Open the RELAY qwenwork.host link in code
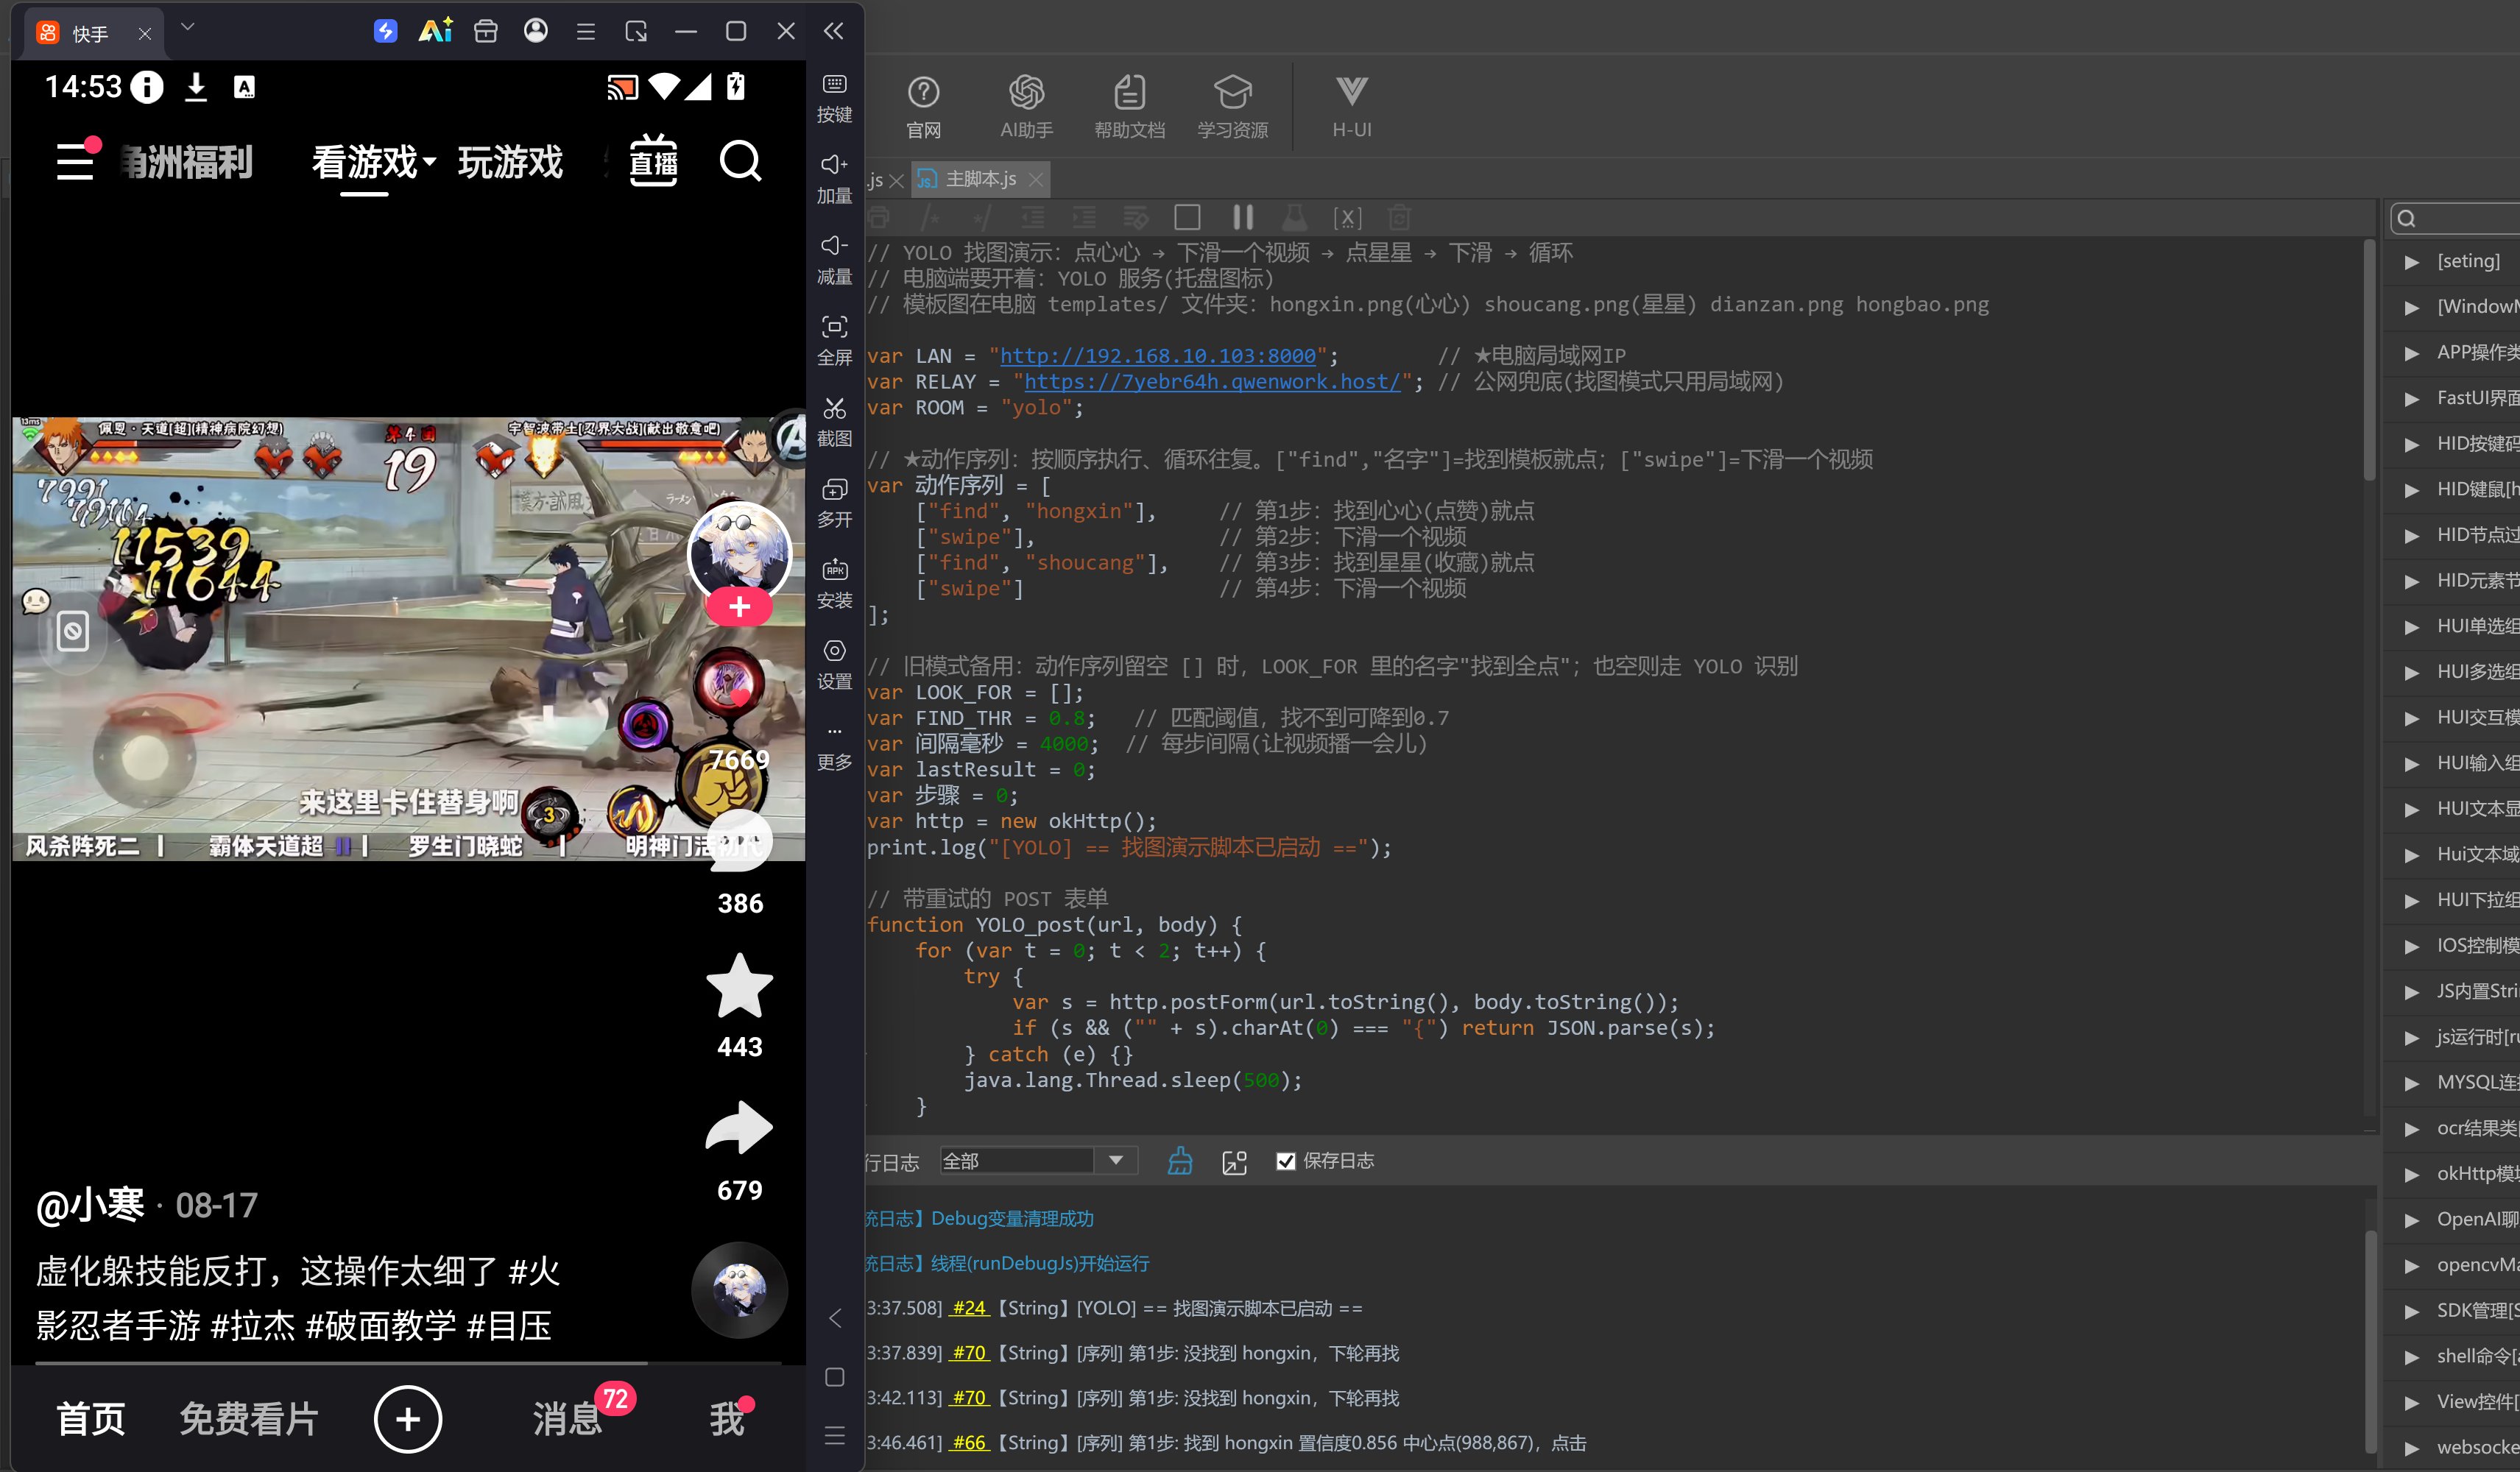2520x1472 pixels. coord(1212,382)
